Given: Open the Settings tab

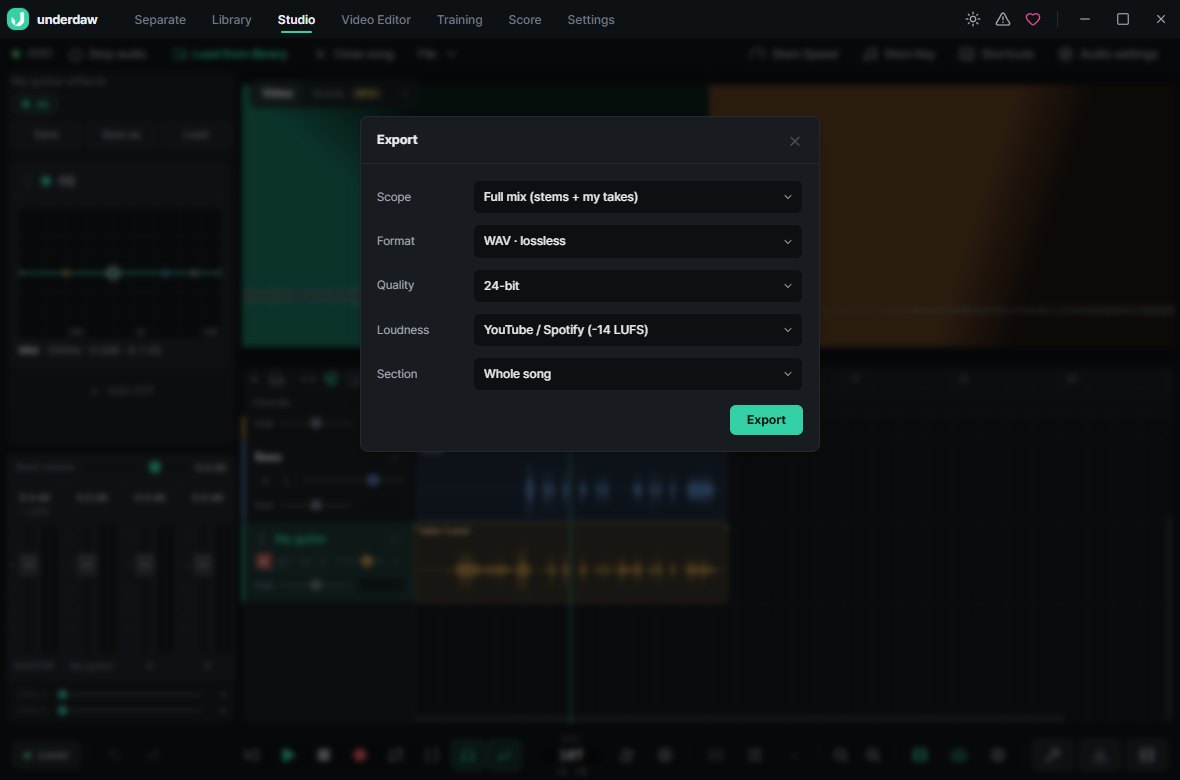Looking at the screenshot, I should [591, 20].
